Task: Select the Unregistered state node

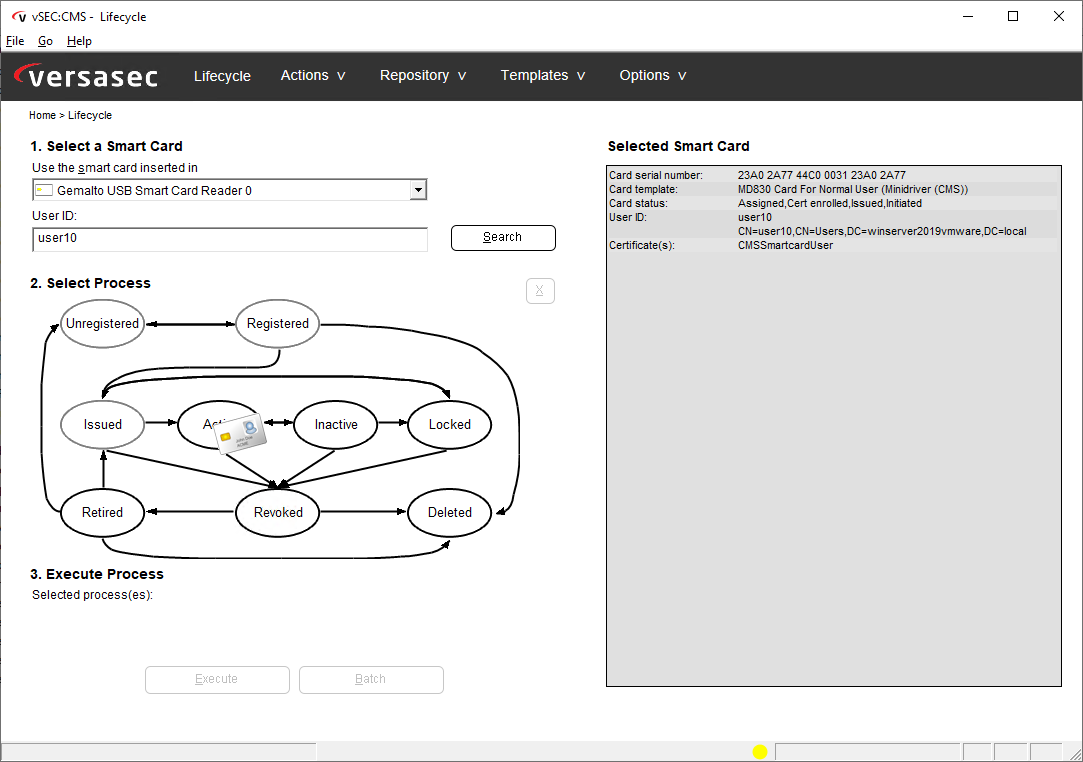Action: [x=102, y=324]
